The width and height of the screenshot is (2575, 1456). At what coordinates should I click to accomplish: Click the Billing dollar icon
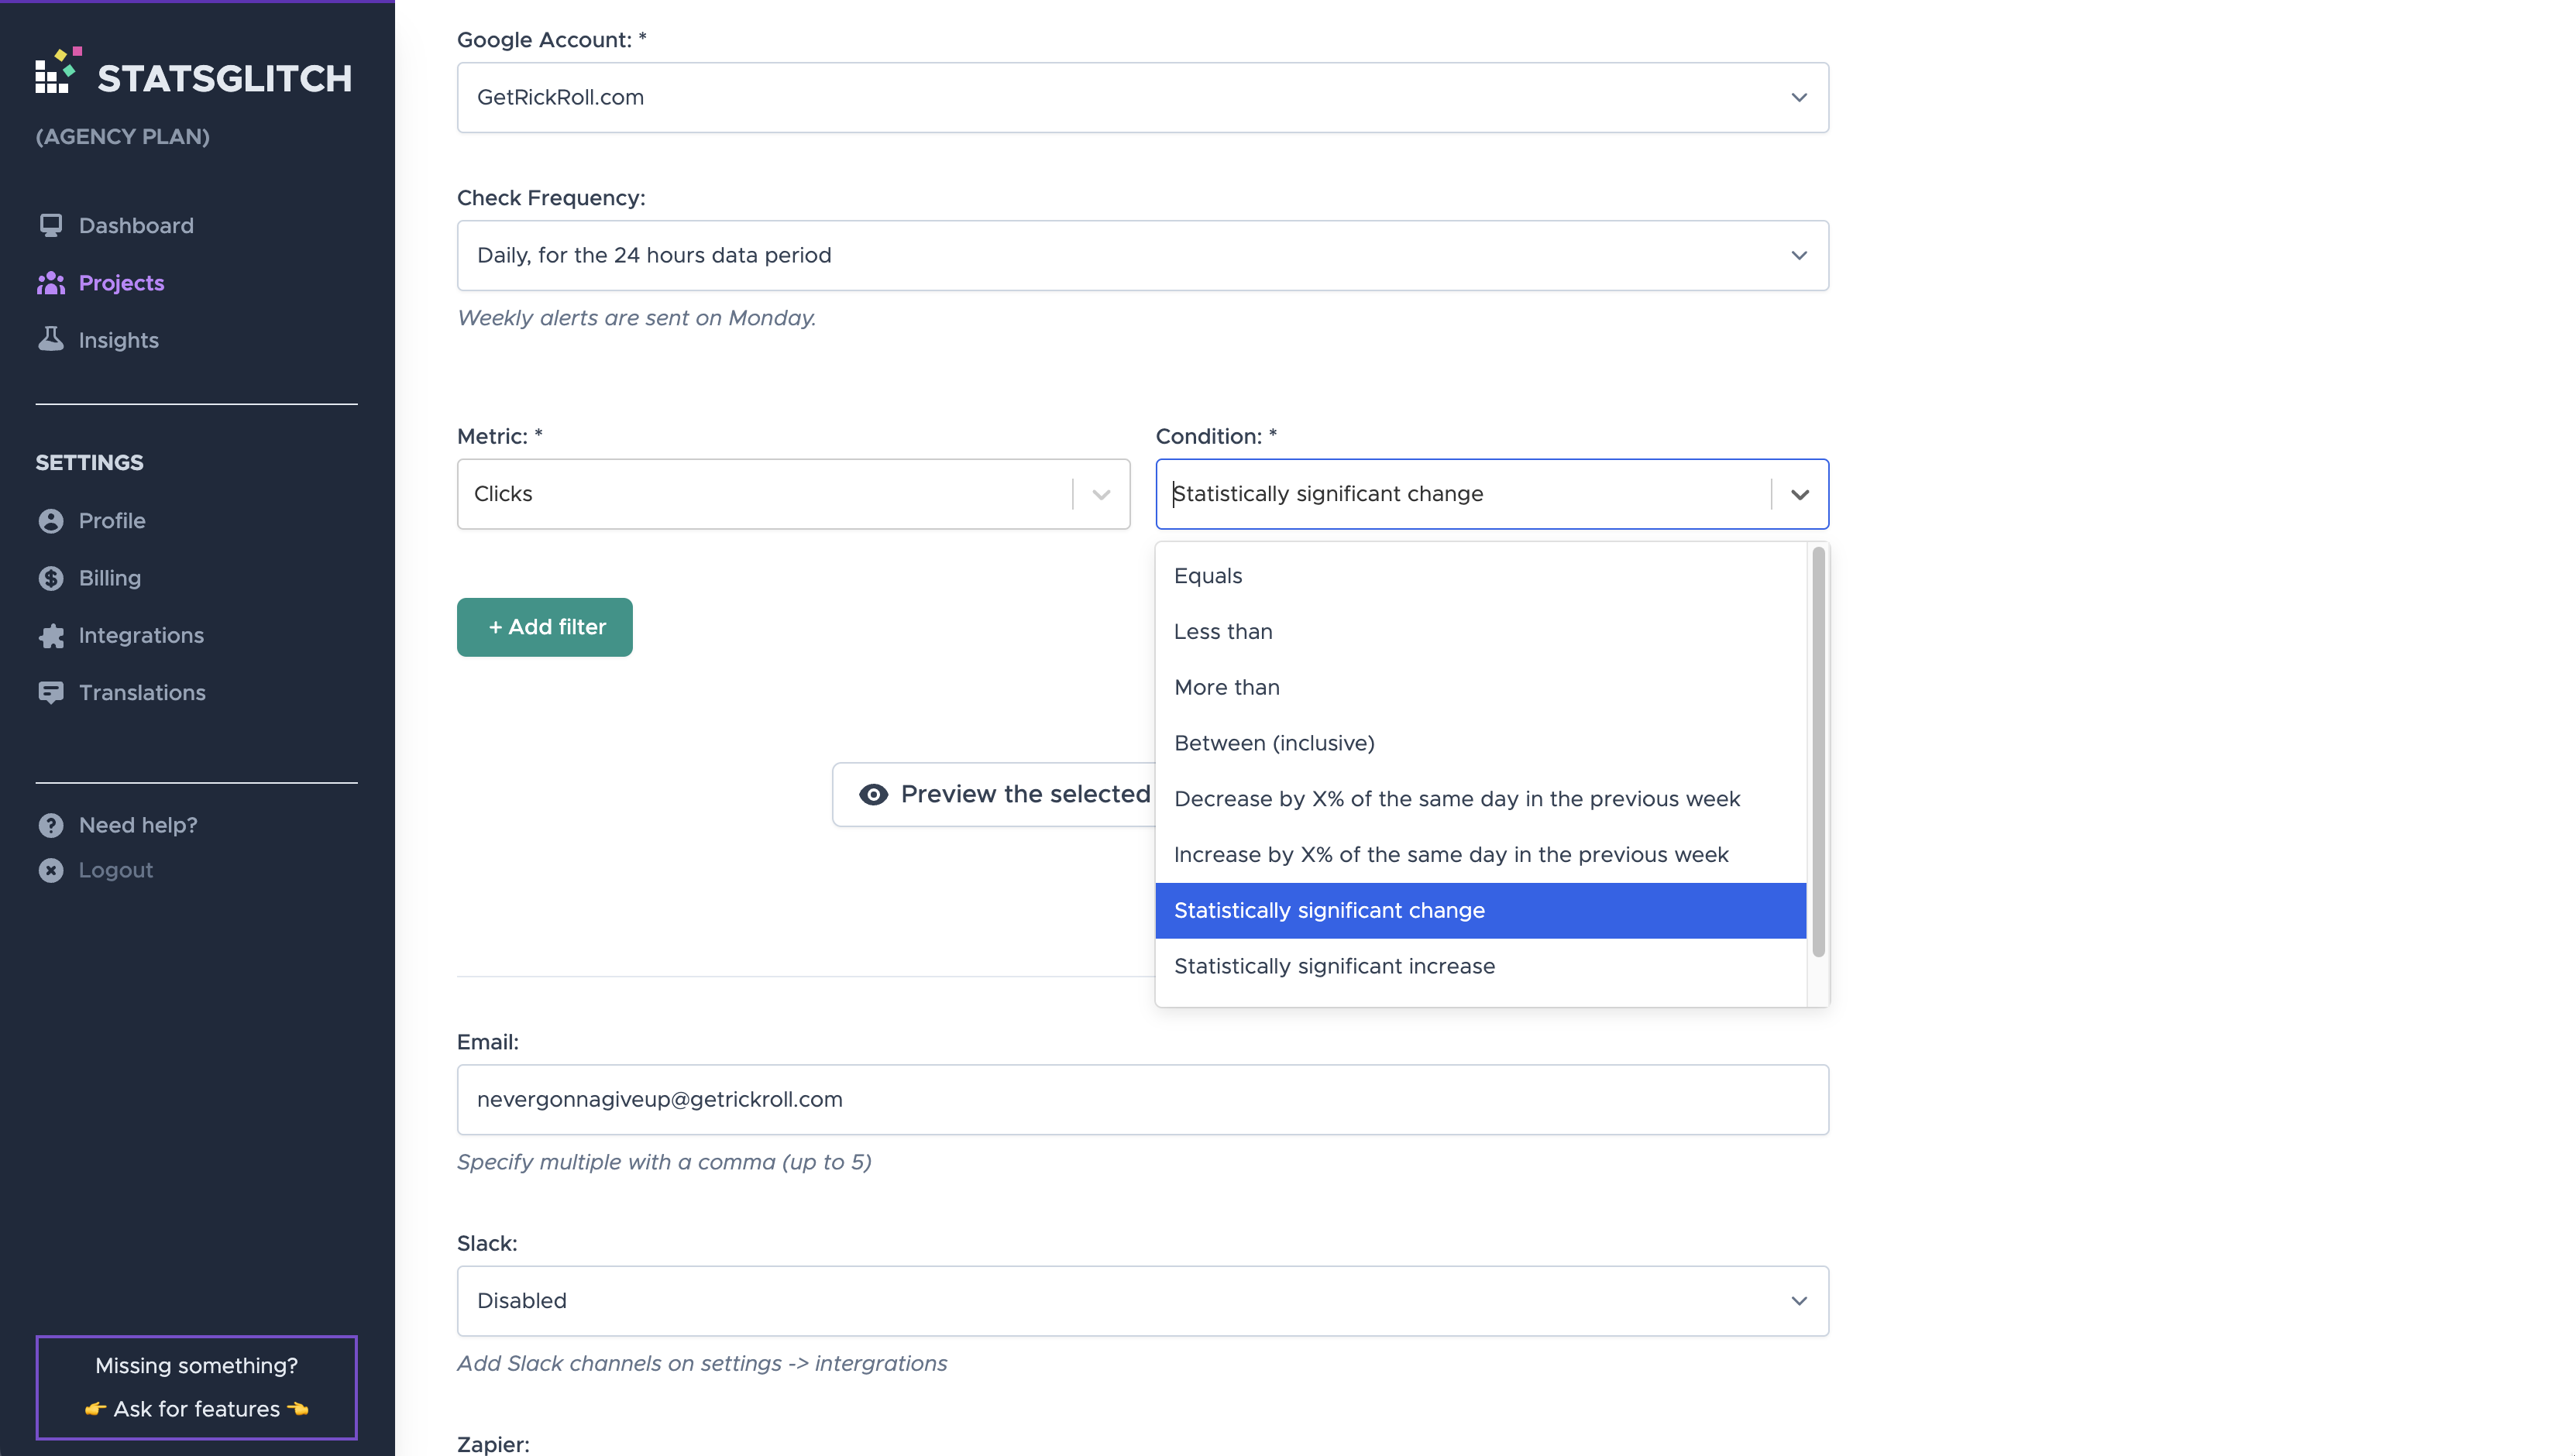tap(51, 578)
